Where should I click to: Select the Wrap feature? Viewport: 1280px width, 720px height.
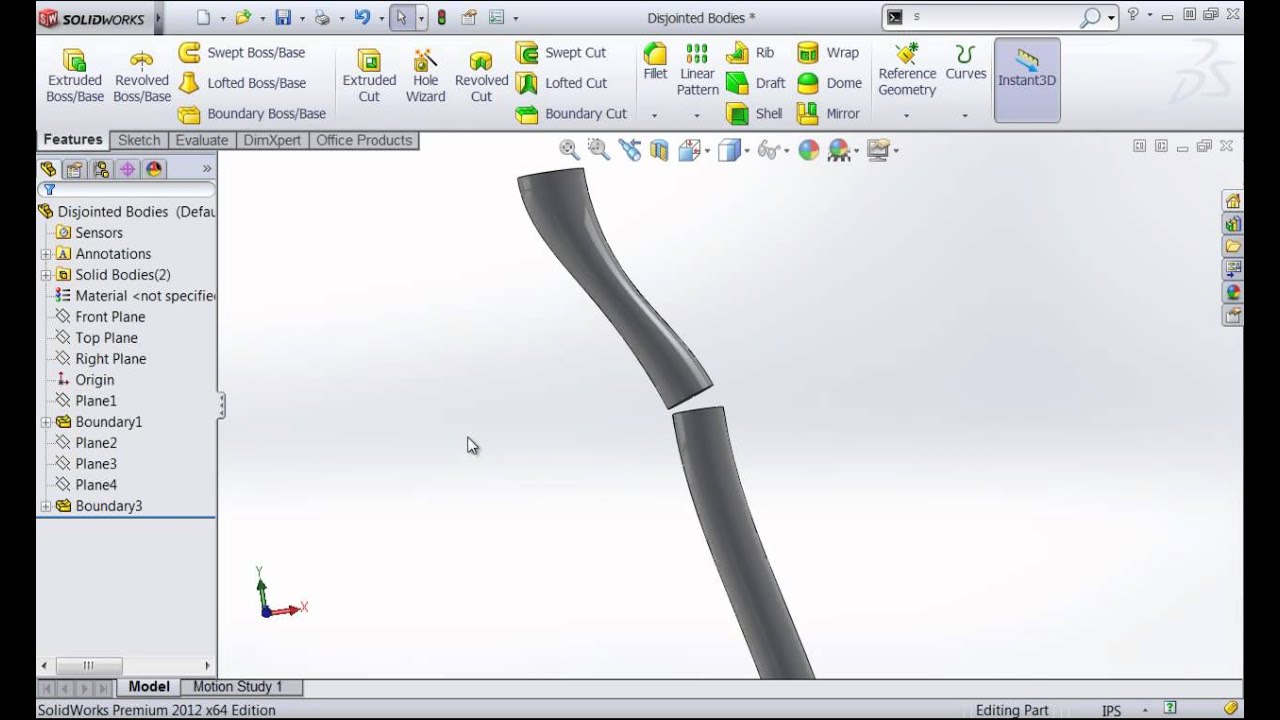[828, 52]
